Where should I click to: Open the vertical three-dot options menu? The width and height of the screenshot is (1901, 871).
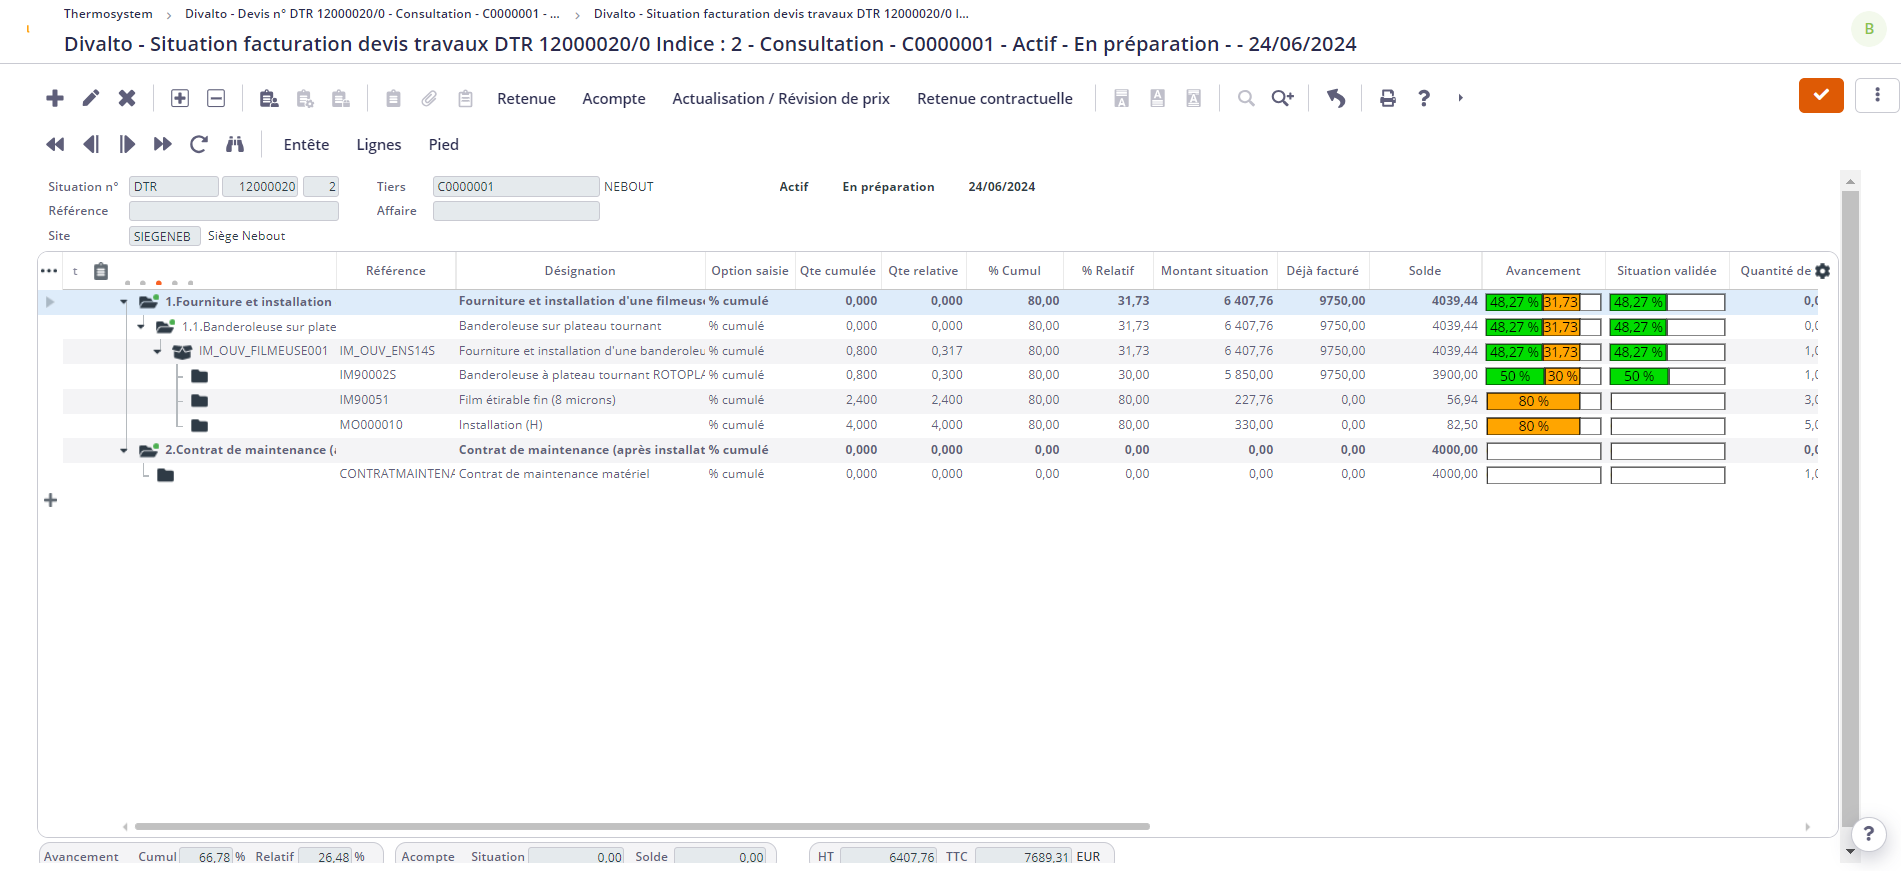coord(1877,95)
